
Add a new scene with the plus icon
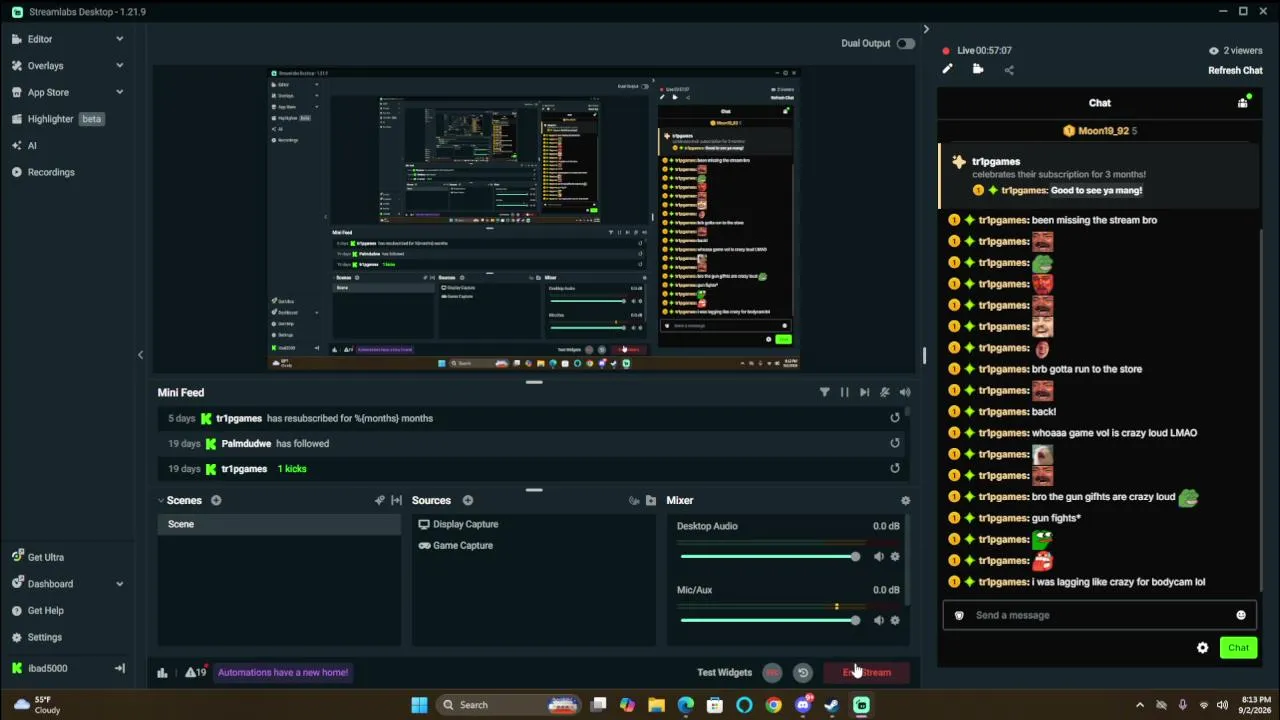pyautogui.click(x=216, y=500)
